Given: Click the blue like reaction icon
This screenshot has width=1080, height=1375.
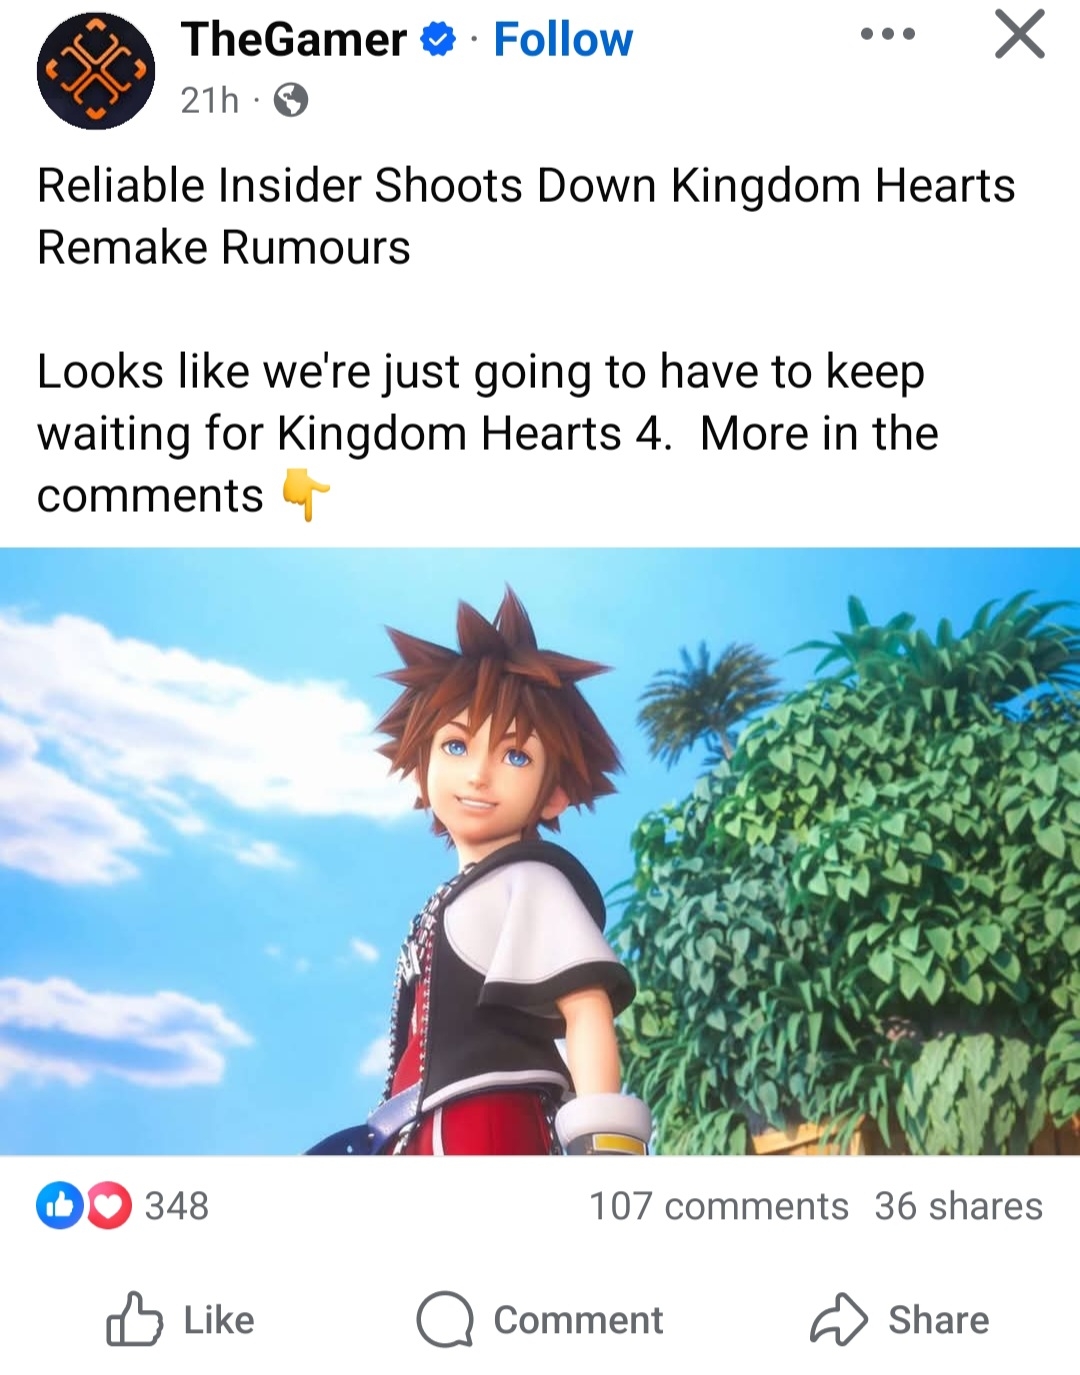Looking at the screenshot, I should click(60, 1206).
